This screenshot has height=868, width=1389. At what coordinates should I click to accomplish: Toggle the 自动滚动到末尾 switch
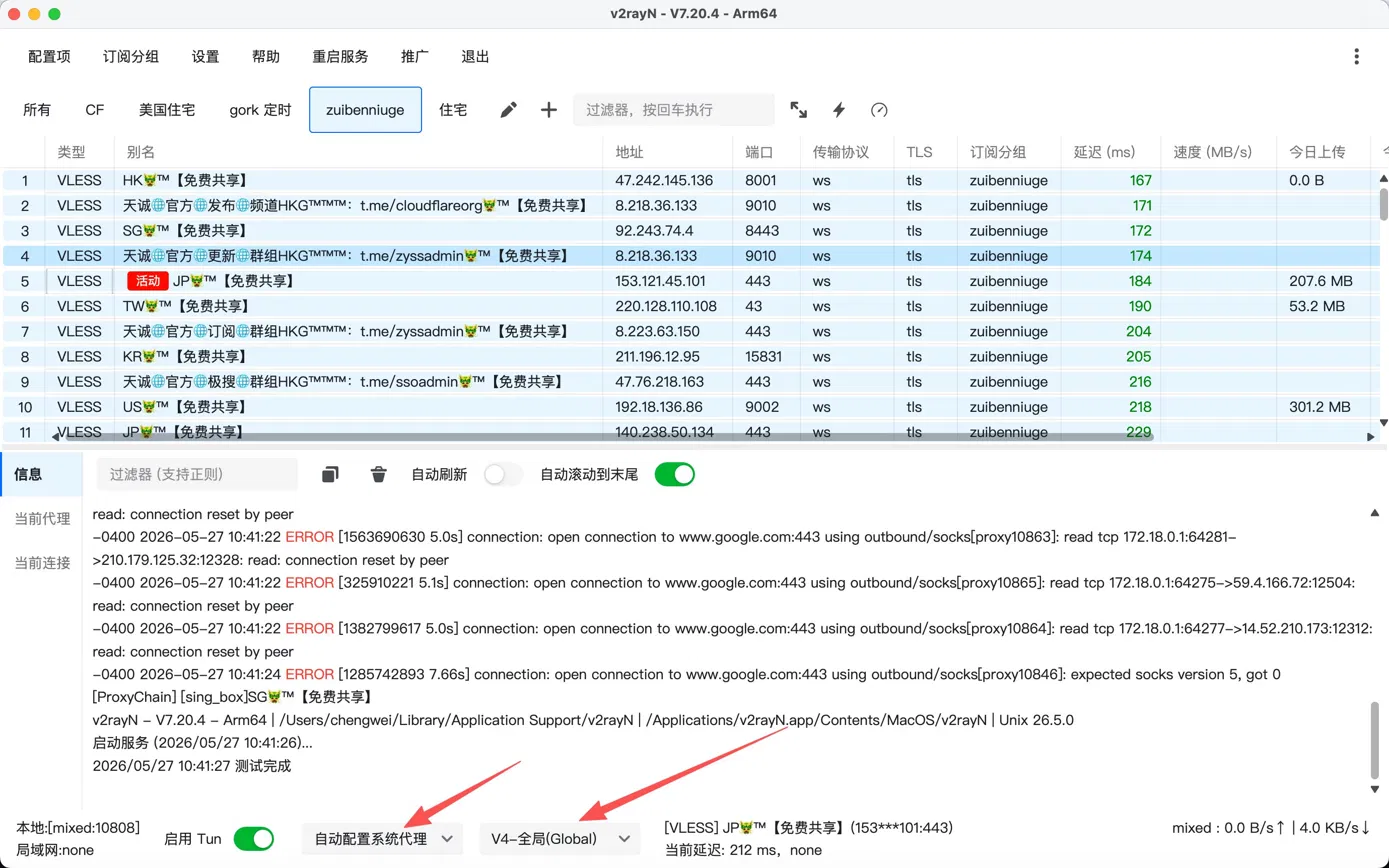coord(675,475)
